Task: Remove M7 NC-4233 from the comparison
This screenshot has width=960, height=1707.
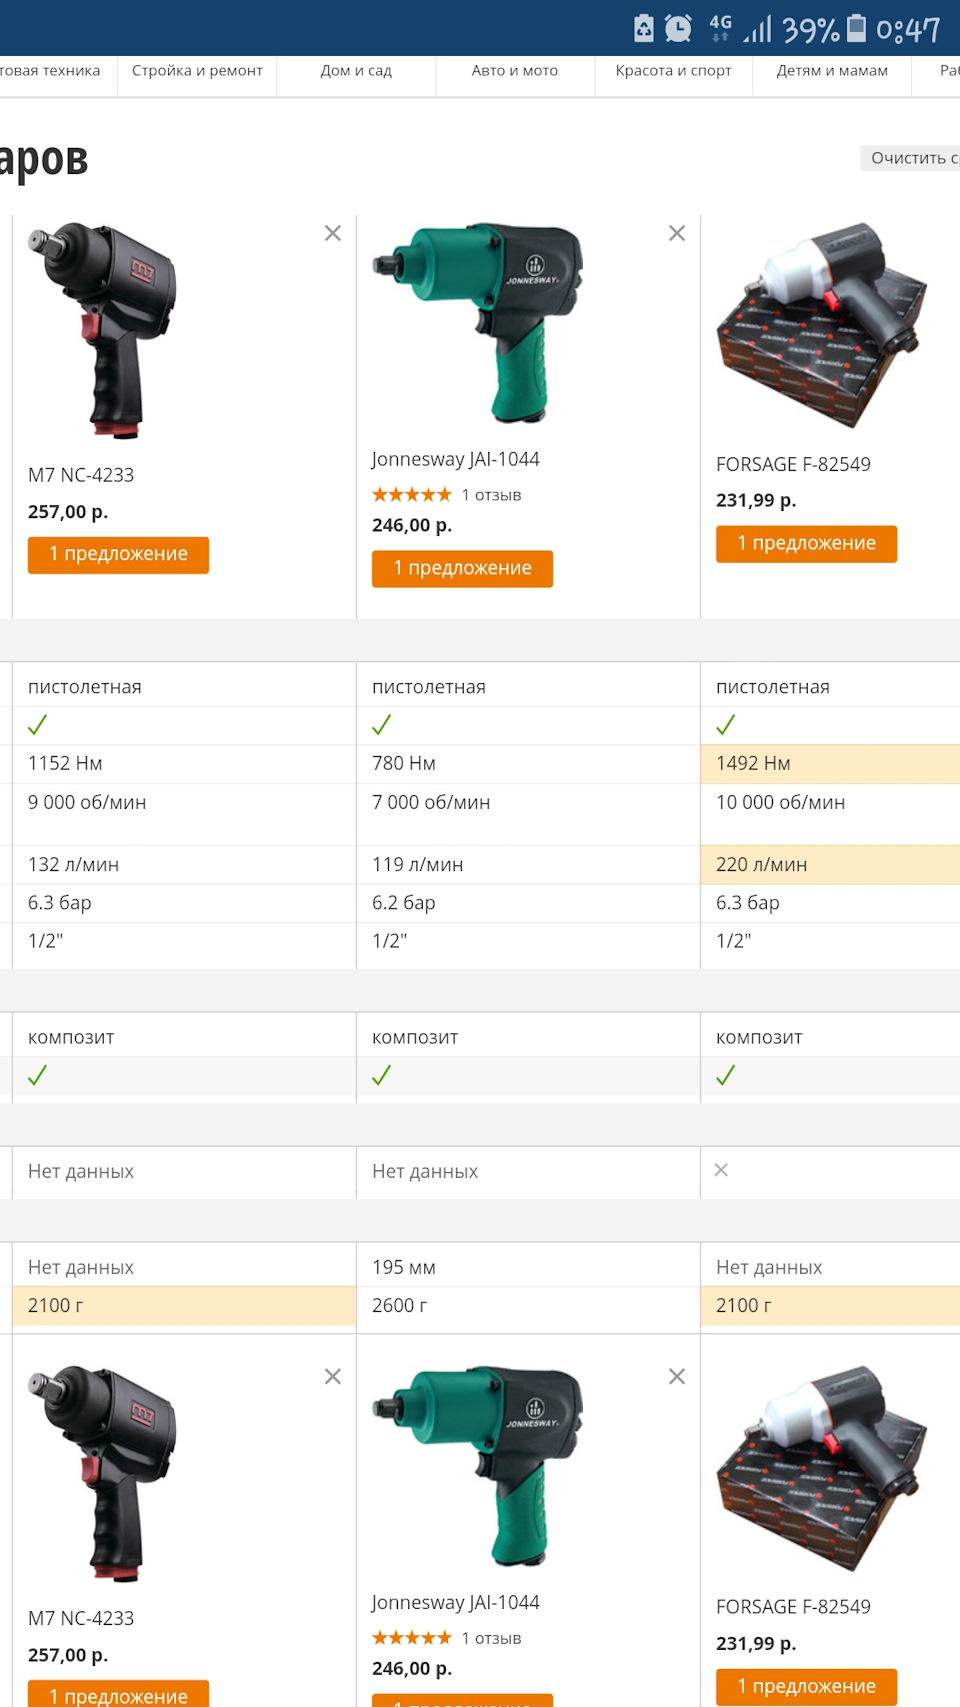Action: pyautogui.click(x=332, y=232)
